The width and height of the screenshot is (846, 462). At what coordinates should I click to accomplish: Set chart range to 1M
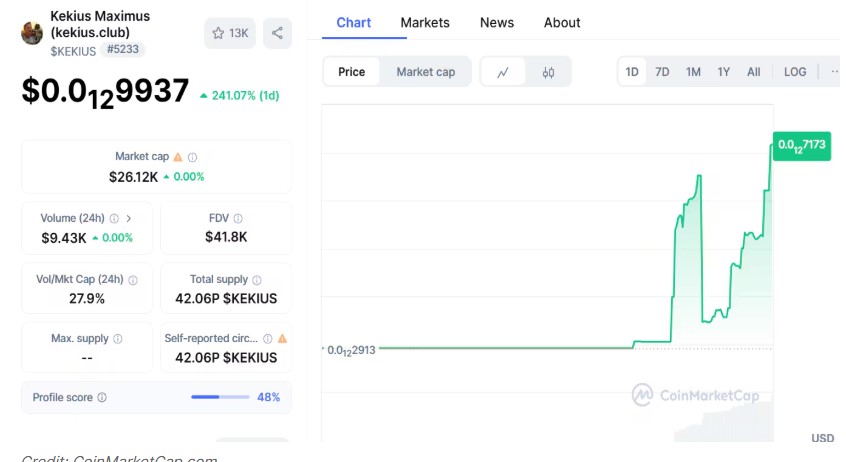pyautogui.click(x=693, y=72)
